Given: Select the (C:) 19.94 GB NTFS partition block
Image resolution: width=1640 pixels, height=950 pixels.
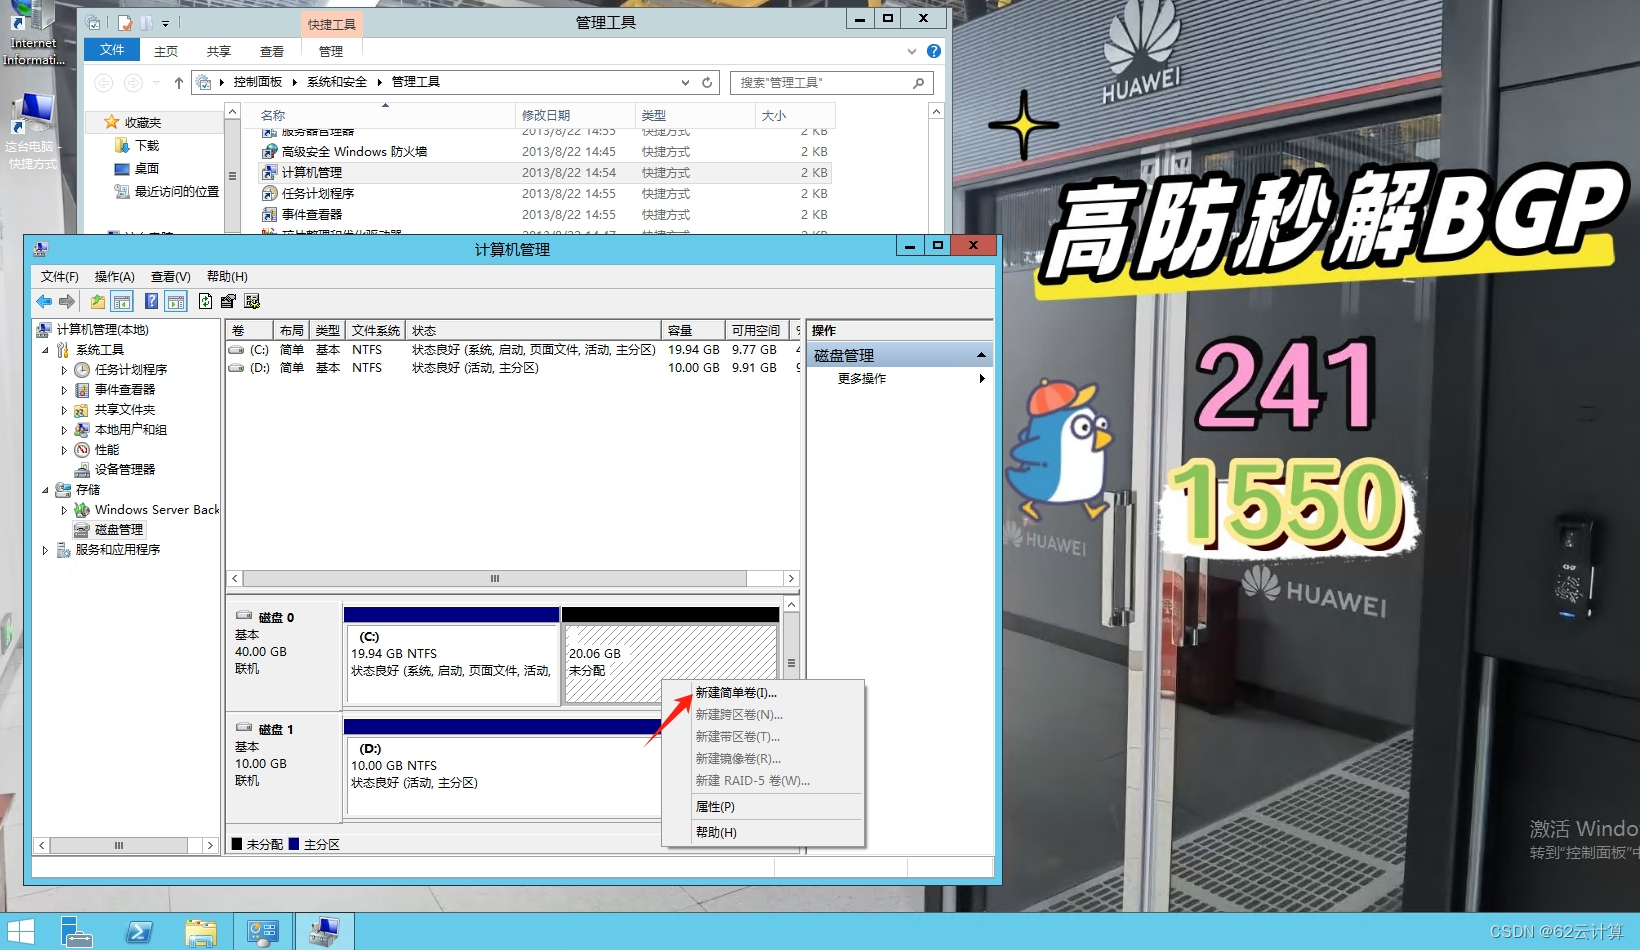Looking at the screenshot, I should click(x=451, y=655).
